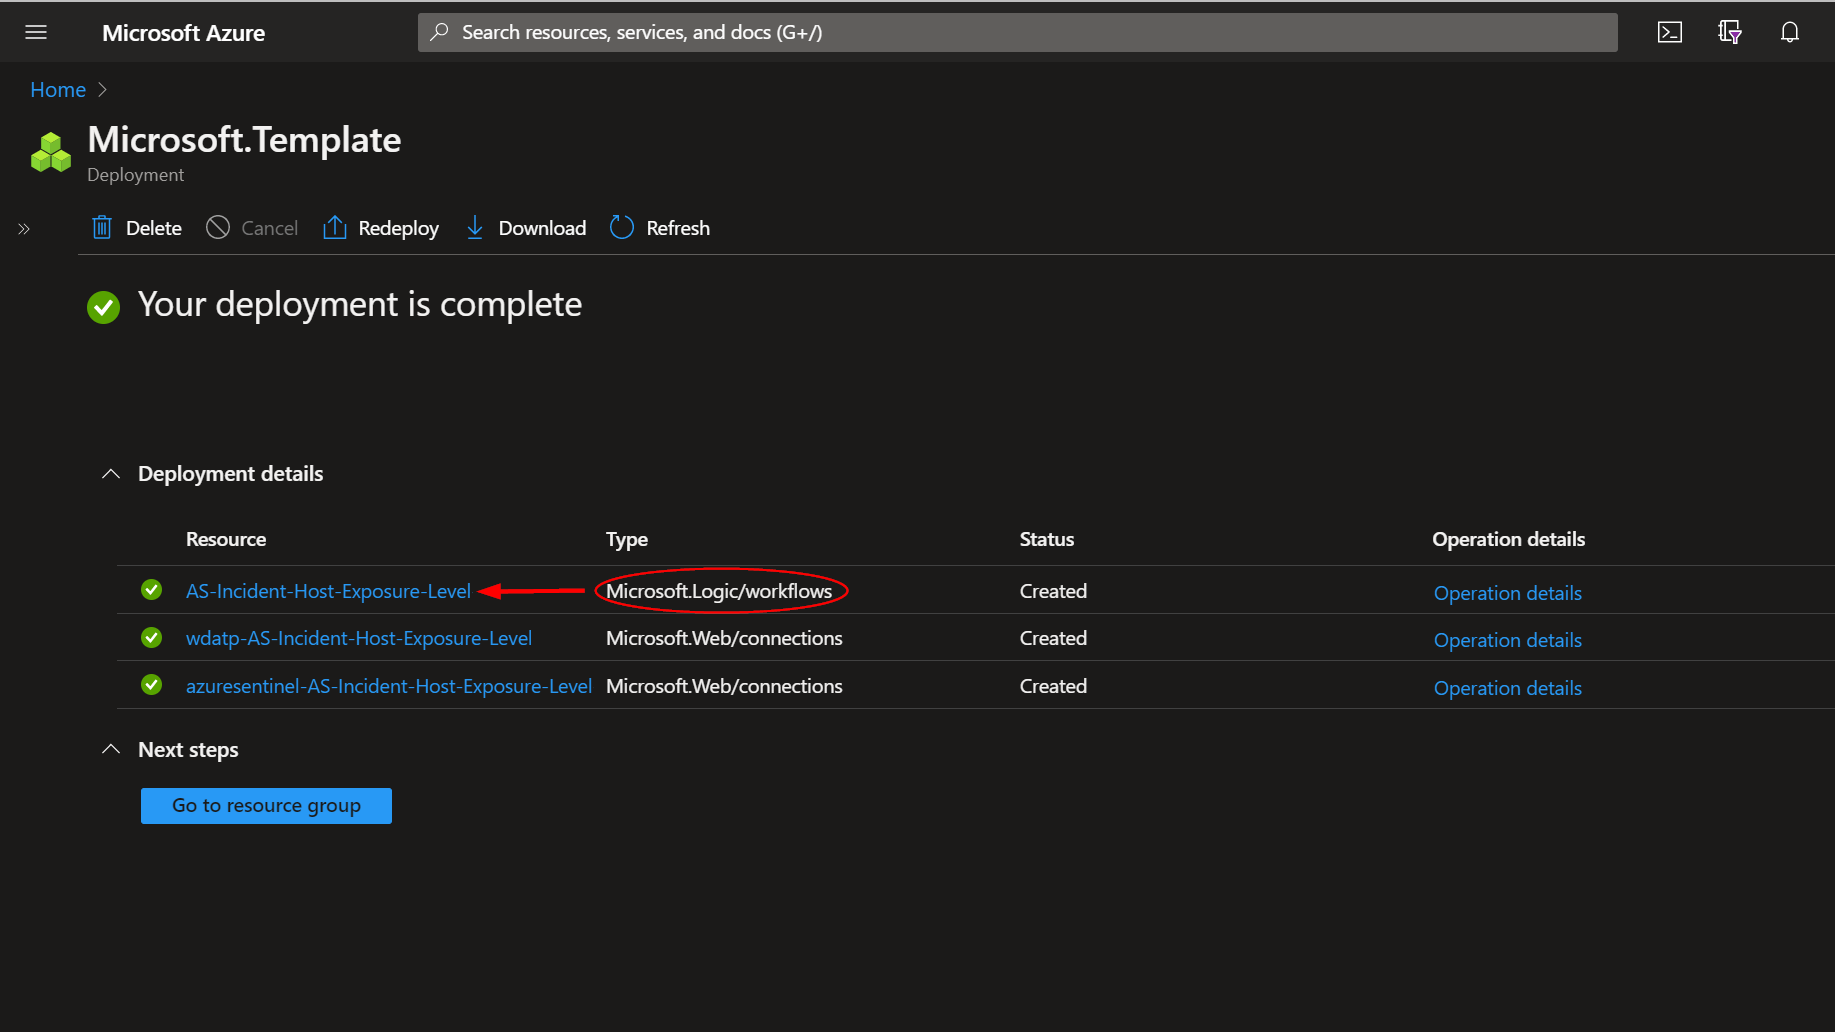The width and height of the screenshot is (1835, 1032).
Task: Click the Operation details column header
Action: [1508, 539]
